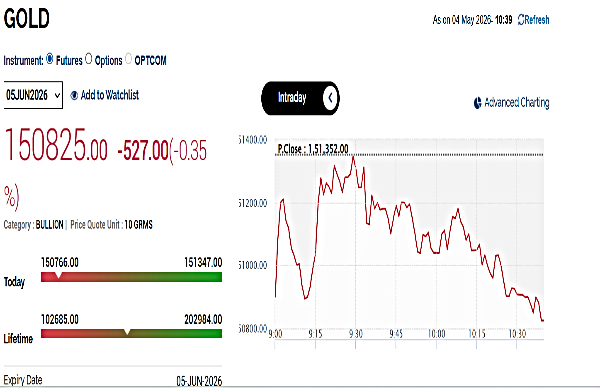Open the 05JUN2026 expiry dropdown

[x=33, y=95]
